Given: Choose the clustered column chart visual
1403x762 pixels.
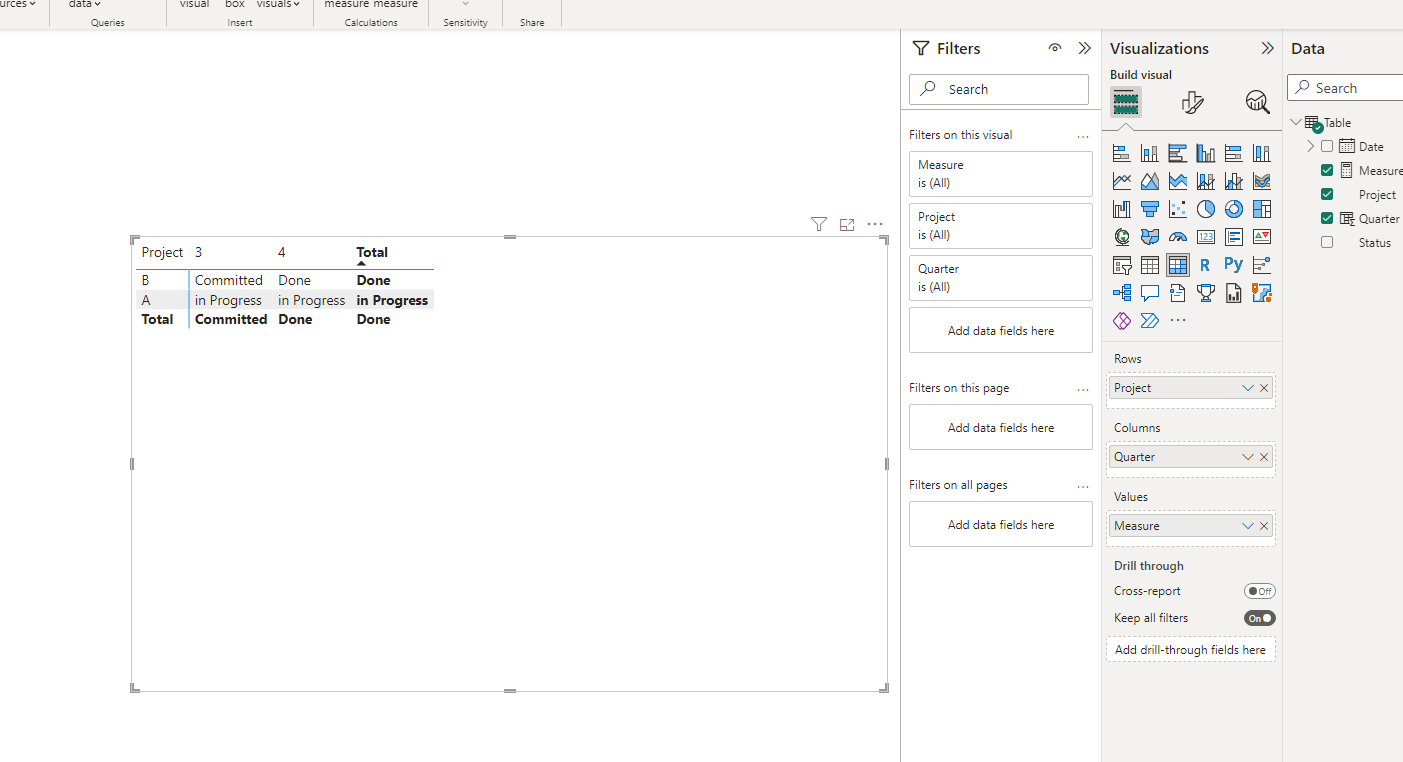Looking at the screenshot, I should 1206,154.
